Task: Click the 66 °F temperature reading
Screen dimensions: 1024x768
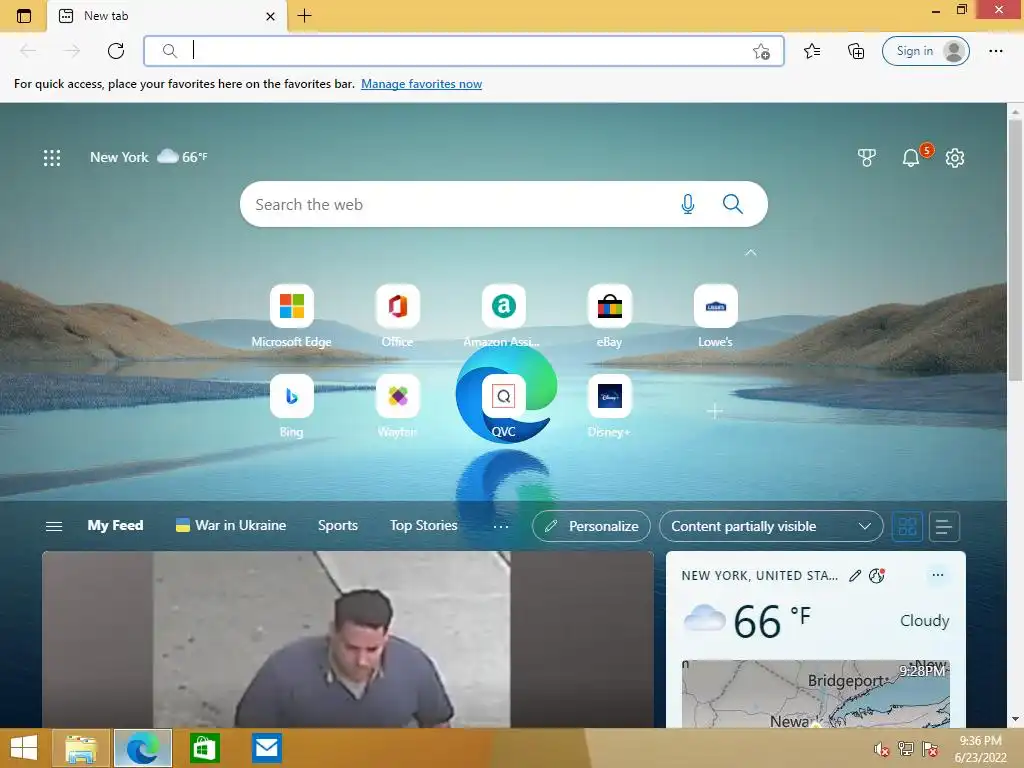Action: pyautogui.click(x=772, y=620)
